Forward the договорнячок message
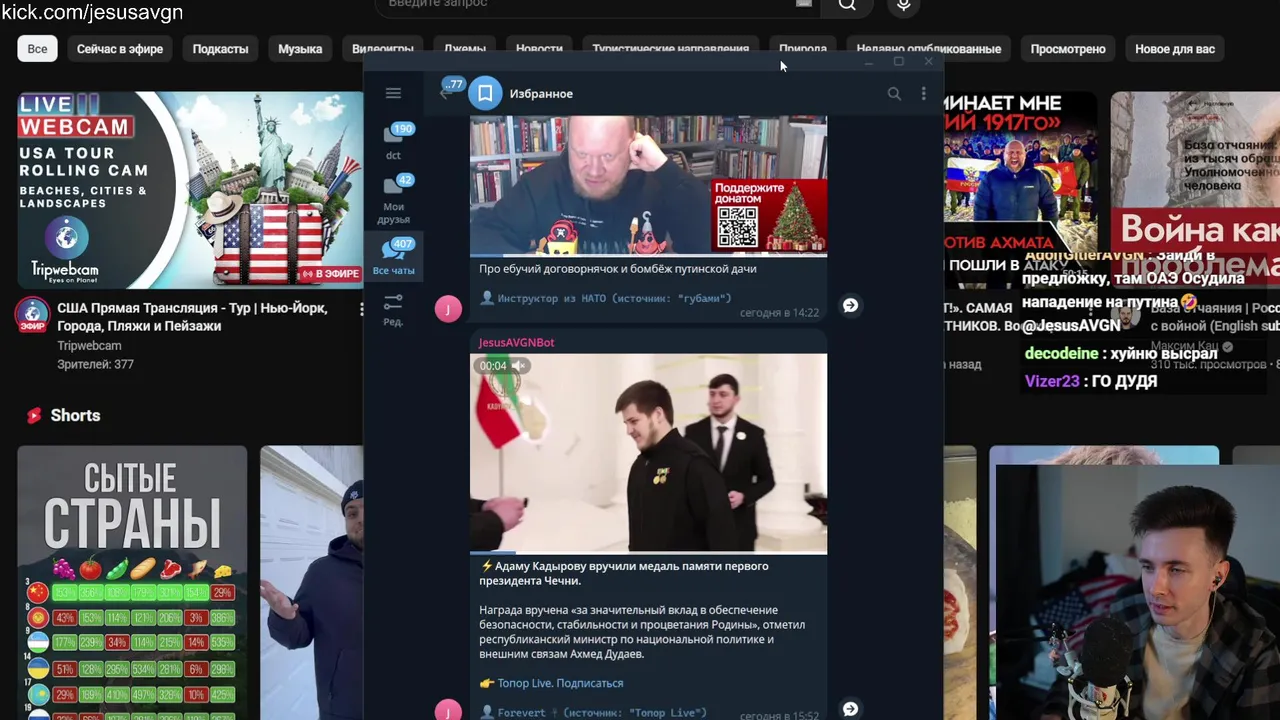This screenshot has height=720, width=1280. (x=850, y=305)
